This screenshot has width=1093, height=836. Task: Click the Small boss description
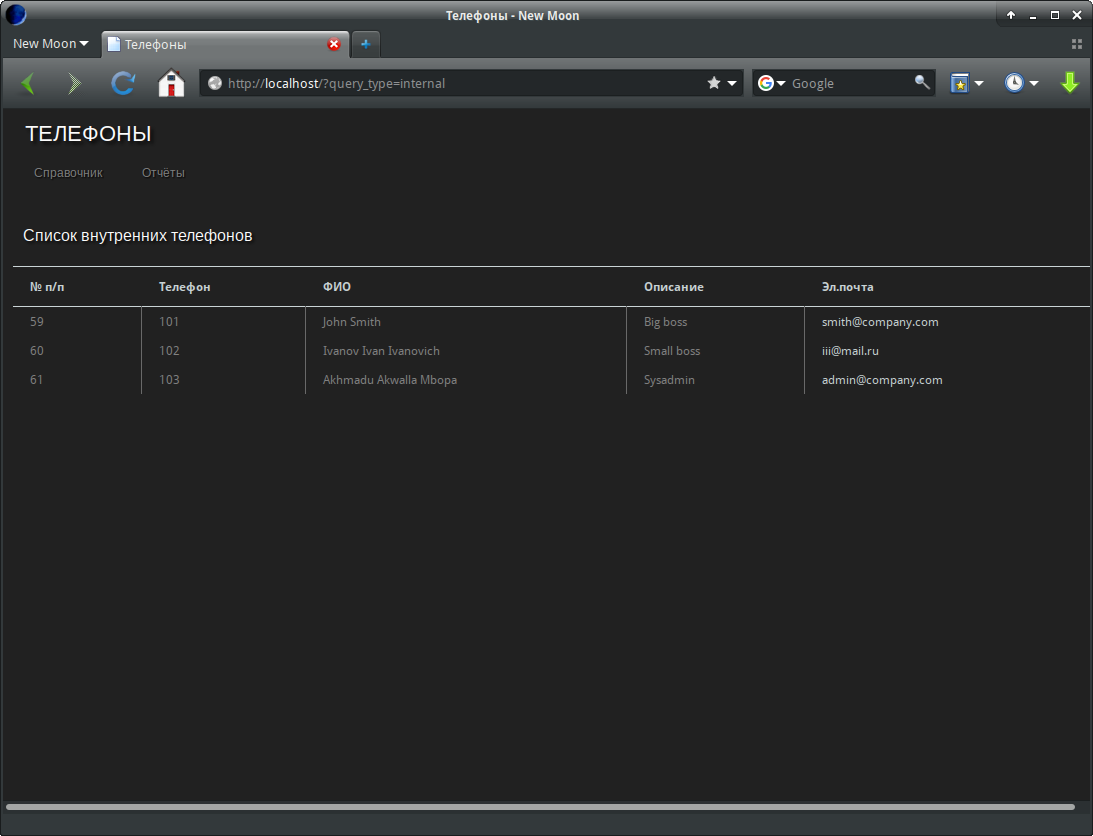coord(671,351)
